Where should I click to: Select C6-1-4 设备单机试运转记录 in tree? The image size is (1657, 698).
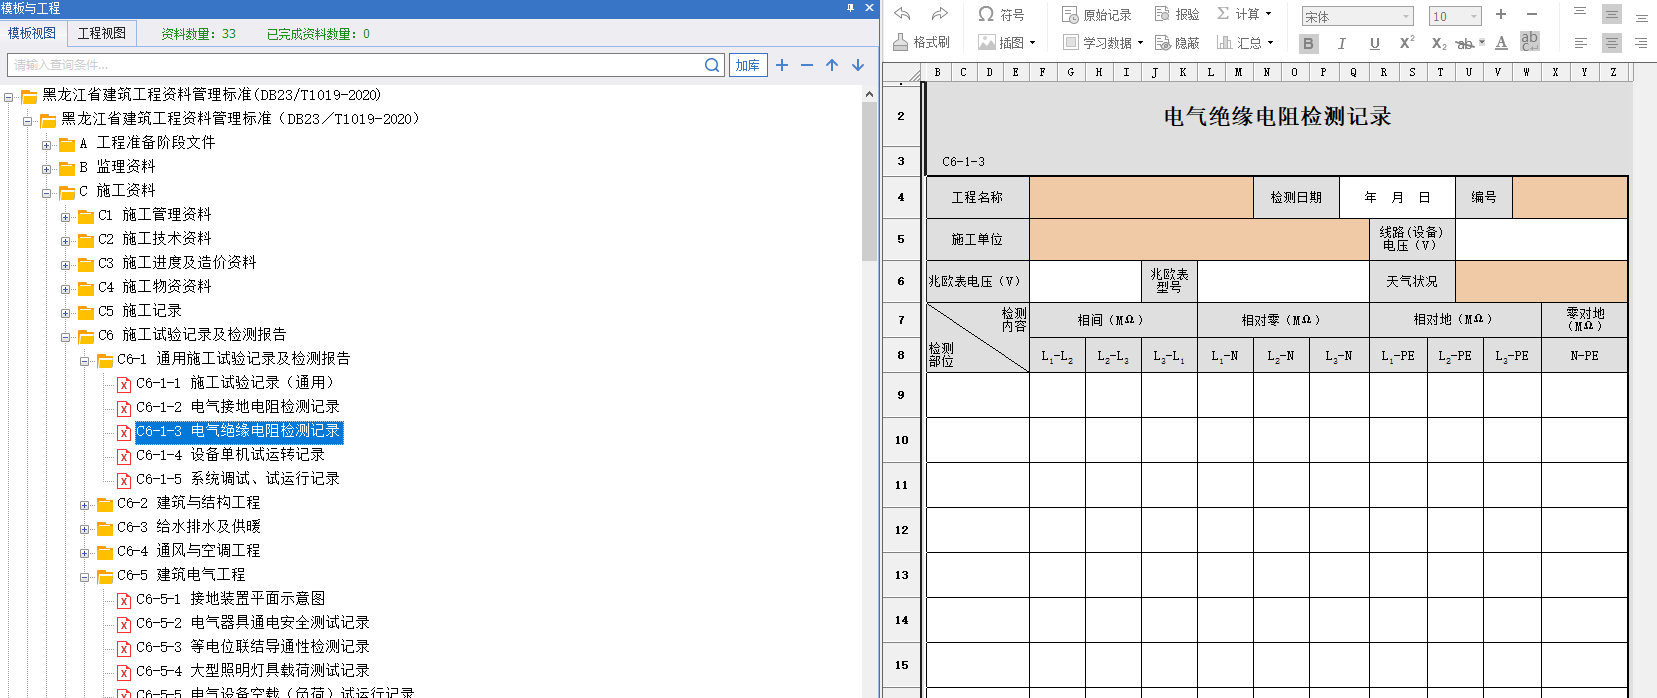(230, 455)
